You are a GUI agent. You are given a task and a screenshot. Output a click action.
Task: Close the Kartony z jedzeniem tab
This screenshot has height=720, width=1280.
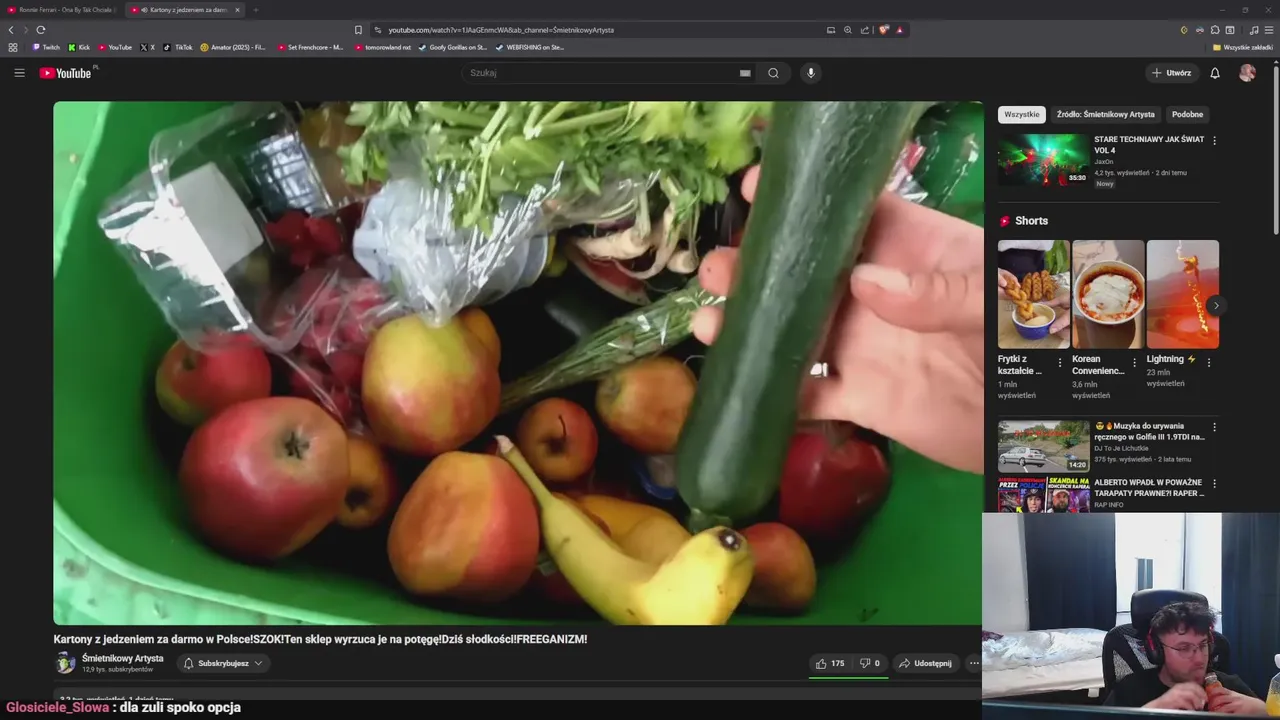[237, 10]
